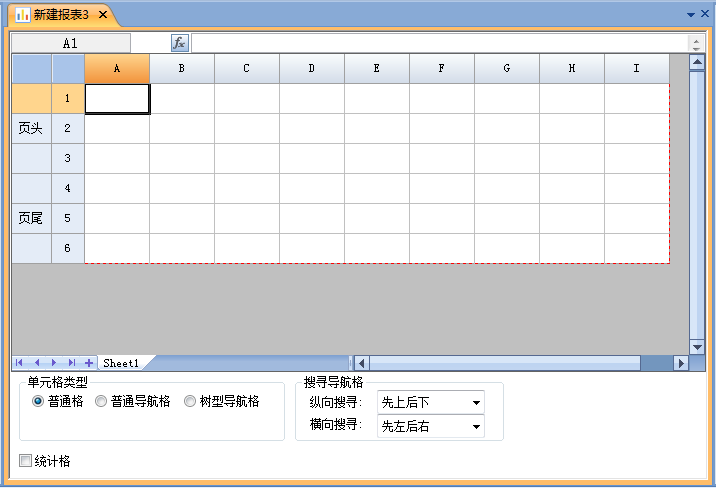The width and height of the screenshot is (716, 488).
Task: Enable the 统计格 checkbox
Action: [x=26, y=461]
